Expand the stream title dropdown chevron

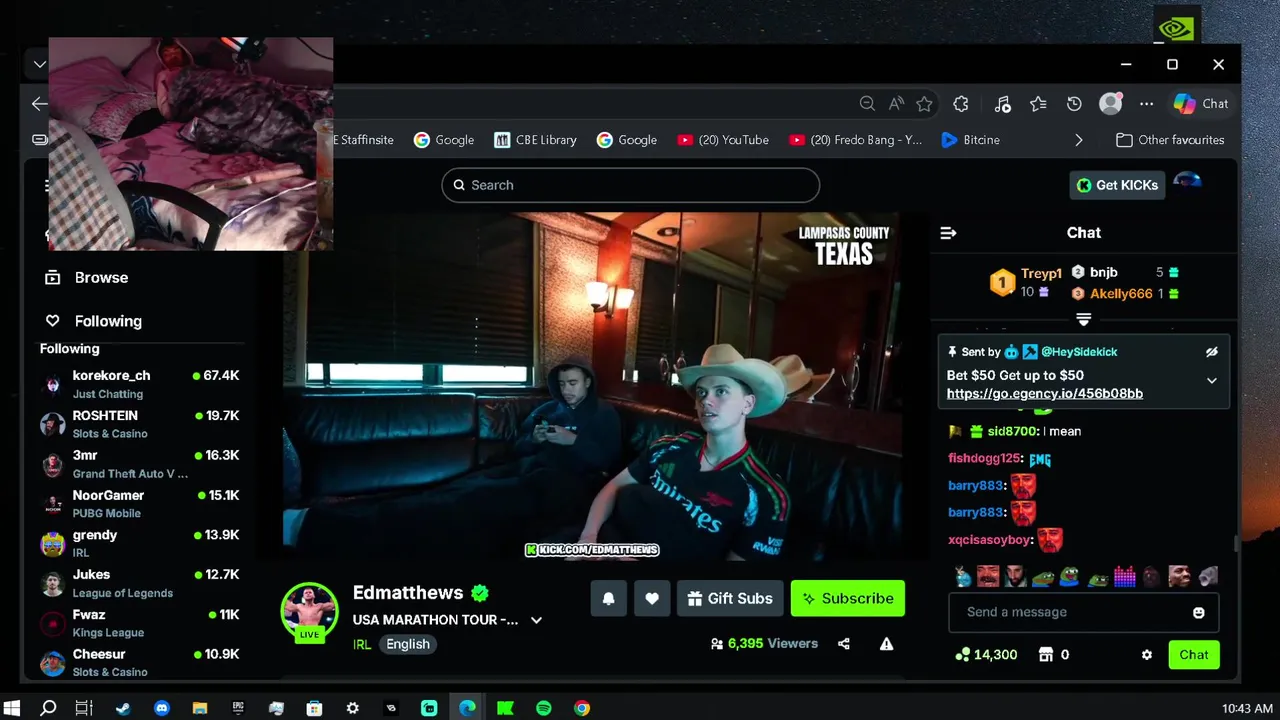[x=536, y=620]
